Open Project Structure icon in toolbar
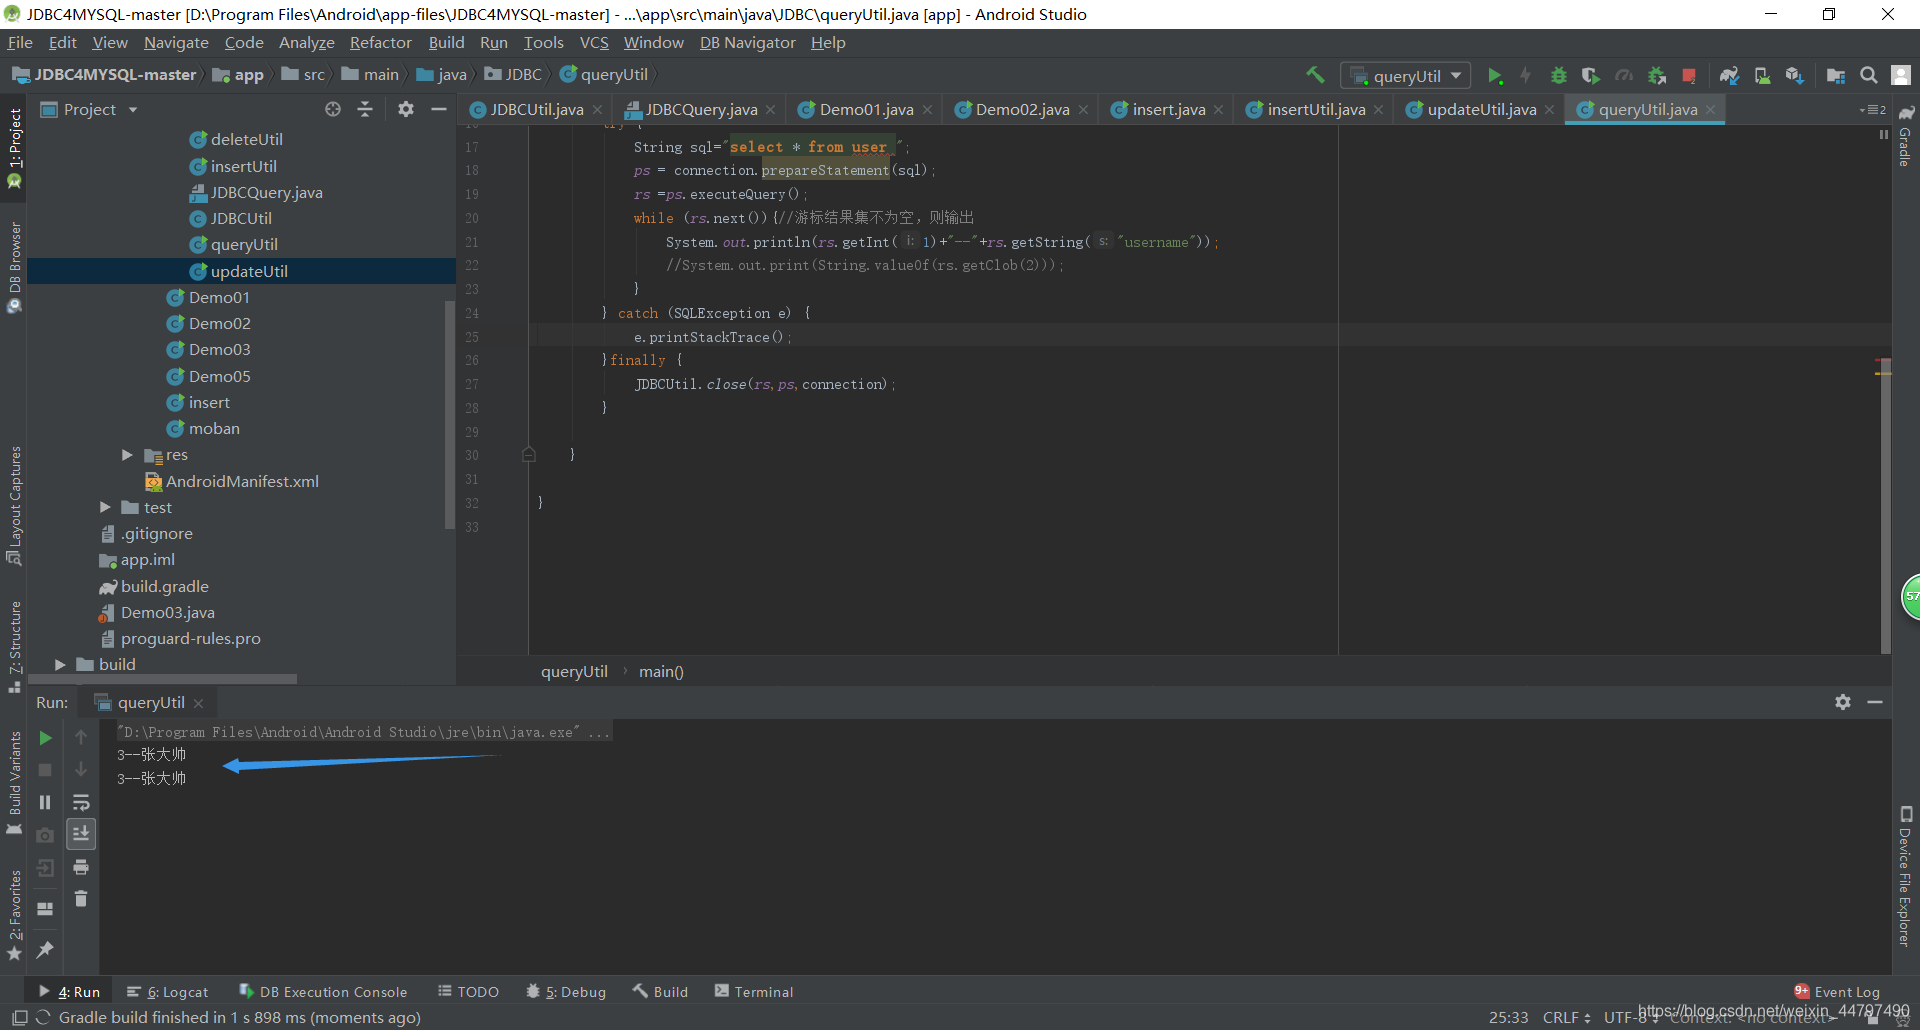The image size is (1920, 1030). (1836, 76)
